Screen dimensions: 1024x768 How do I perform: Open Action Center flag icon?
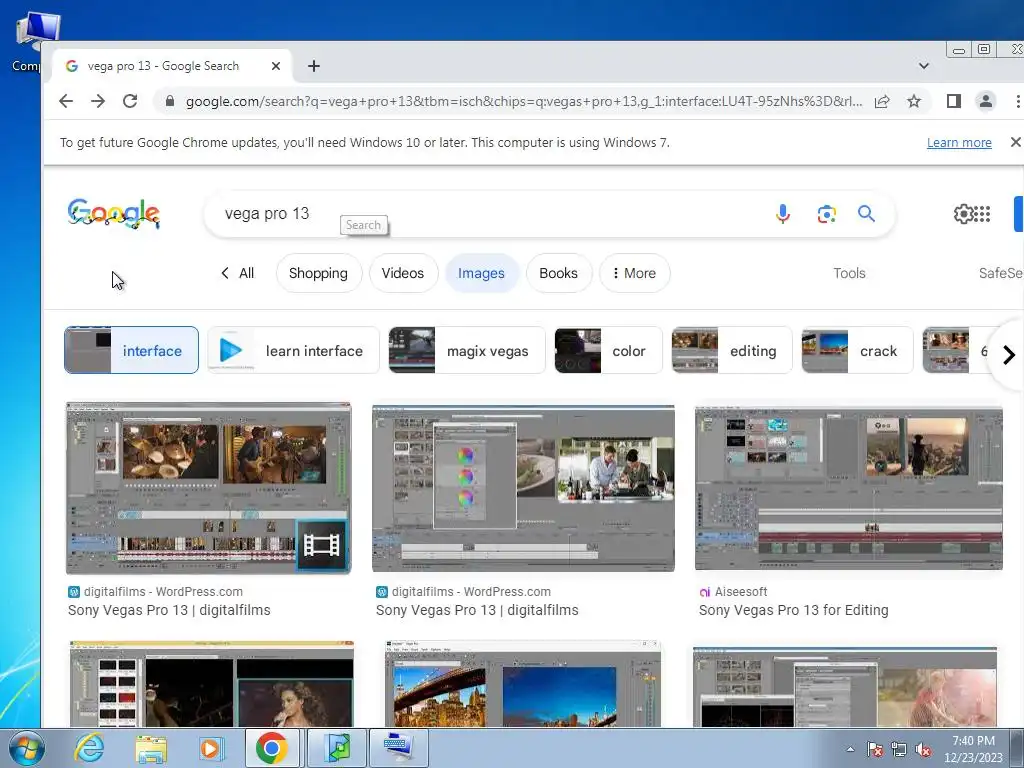(875, 750)
